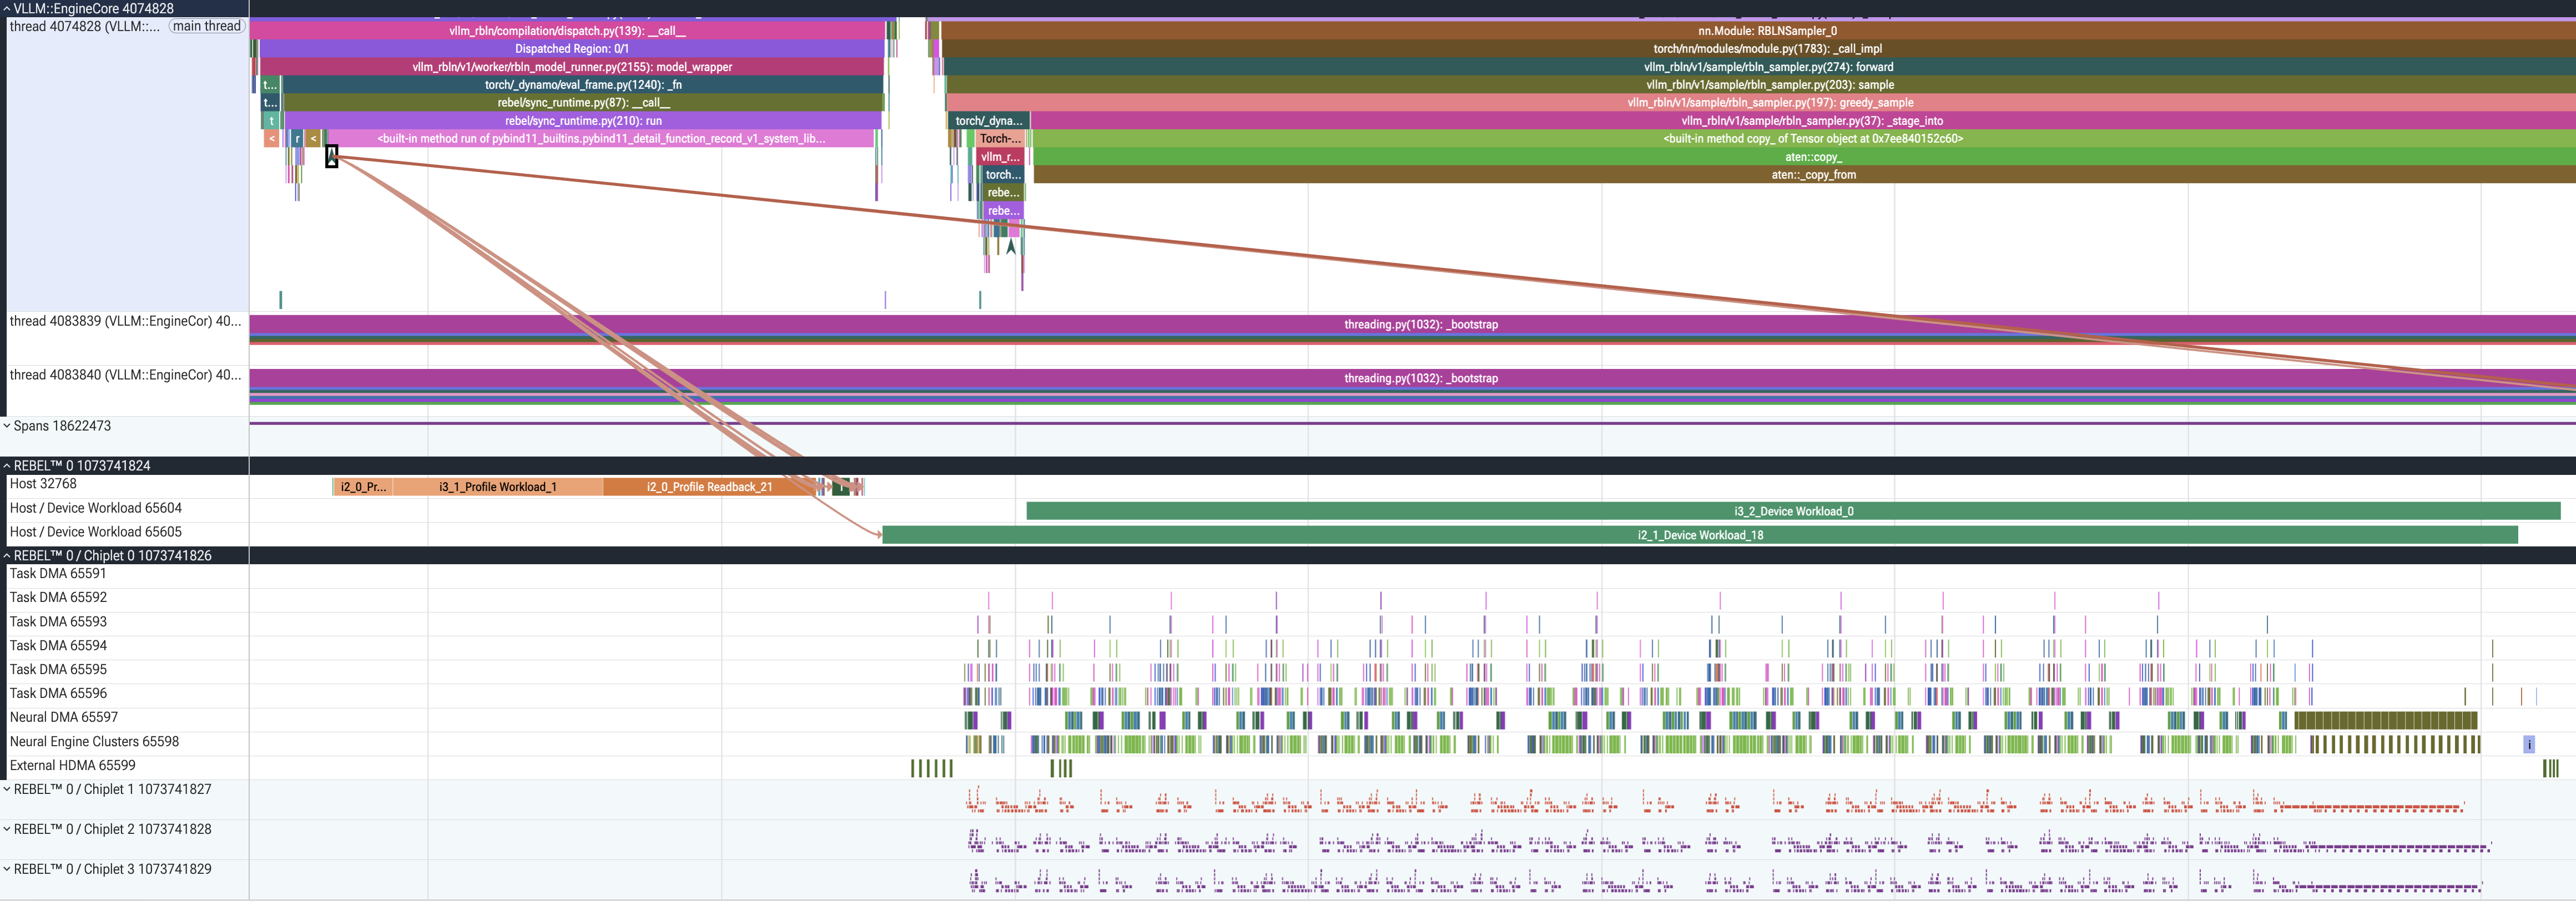The image size is (2576, 901).
Task: Select module.py(1783): _call_impl slice
Action: point(1759,49)
